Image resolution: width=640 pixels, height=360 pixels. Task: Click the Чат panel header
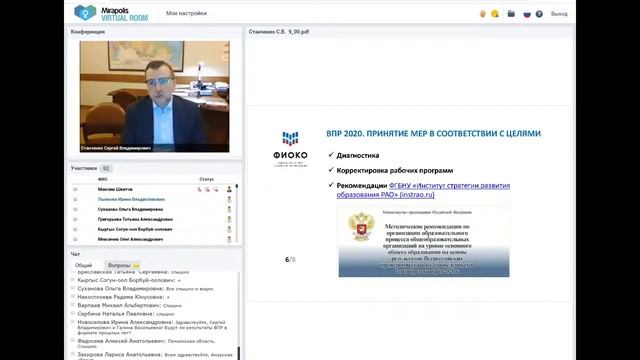[75, 254]
